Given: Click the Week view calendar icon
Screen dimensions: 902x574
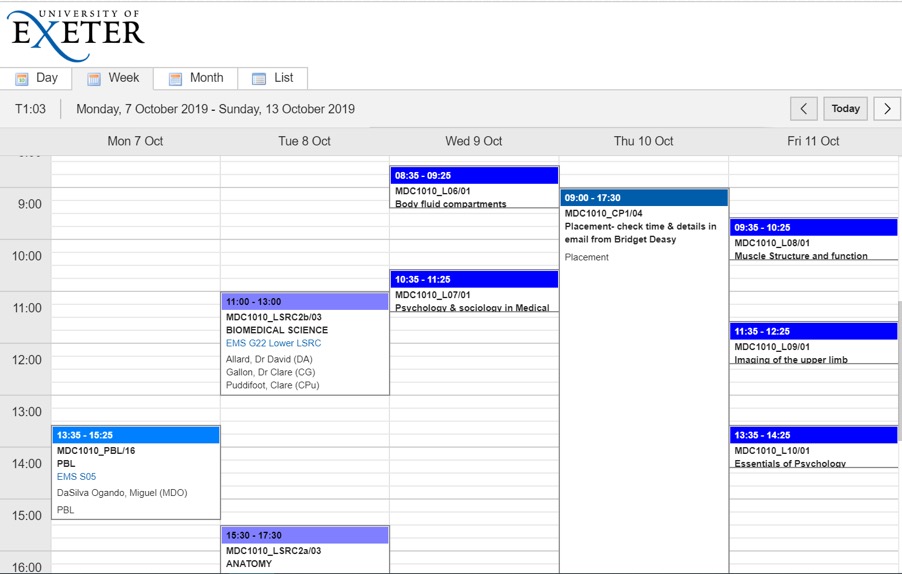Looking at the screenshot, I should pyautogui.click(x=94, y=79).
